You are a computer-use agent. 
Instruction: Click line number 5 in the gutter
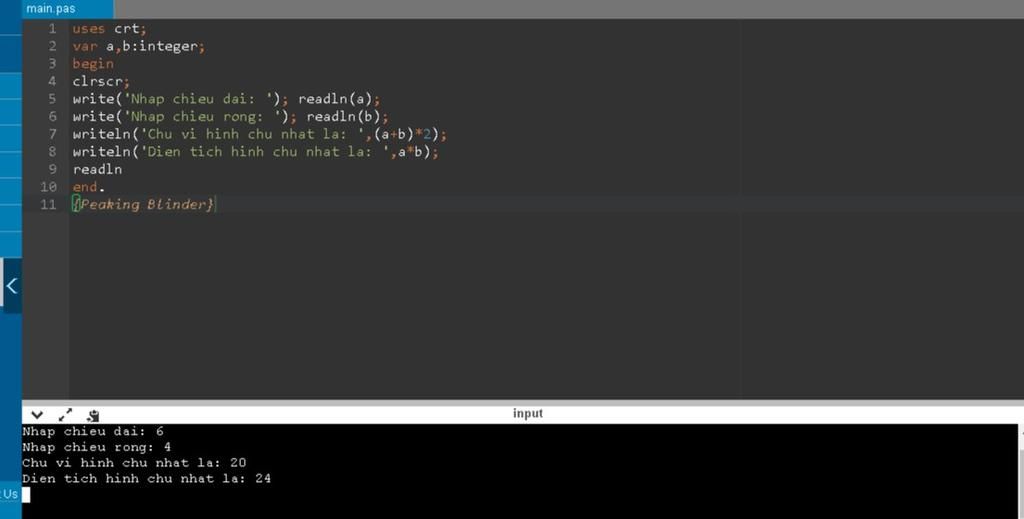point(52,99)
